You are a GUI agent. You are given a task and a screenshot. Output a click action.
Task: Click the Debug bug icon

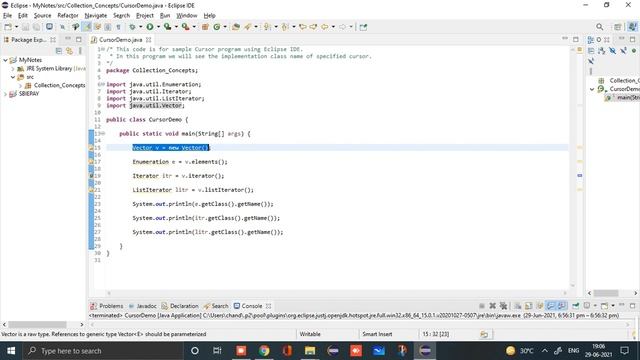(x=132, y=27)
